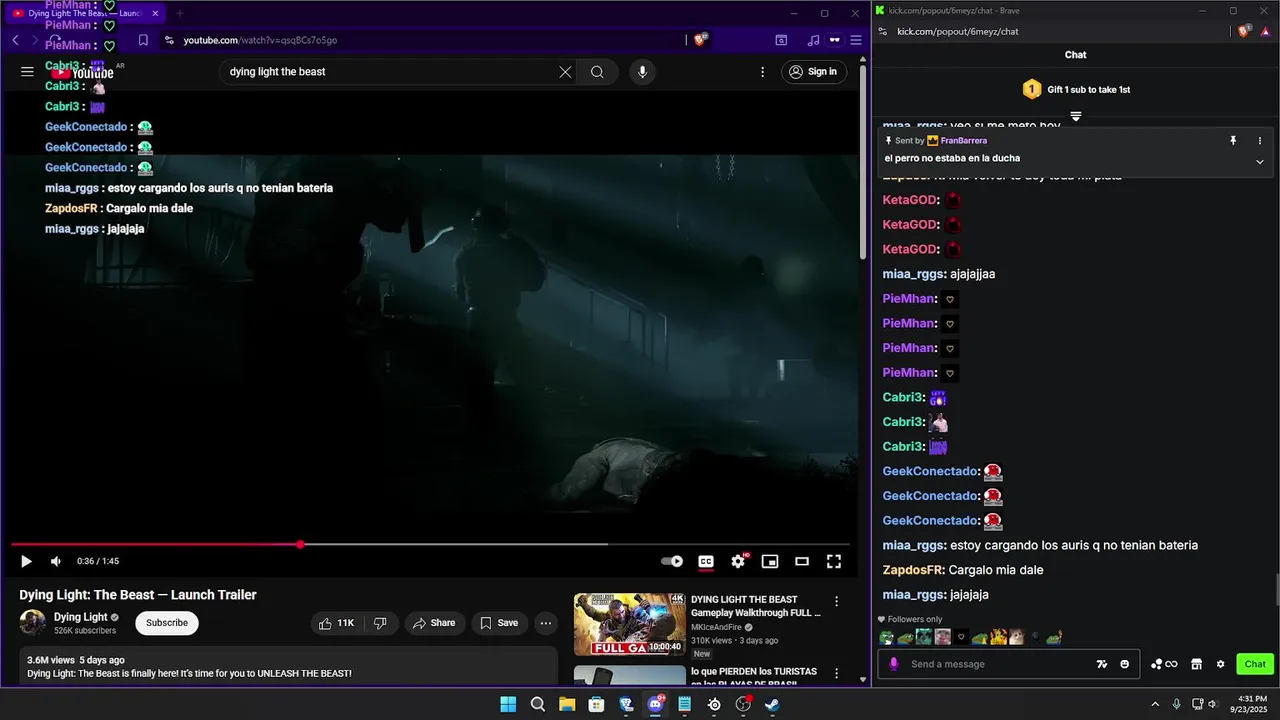Open Kick chat settings gear
The height and width of the screenshot is (720, 1280).
click(1220, 664)
